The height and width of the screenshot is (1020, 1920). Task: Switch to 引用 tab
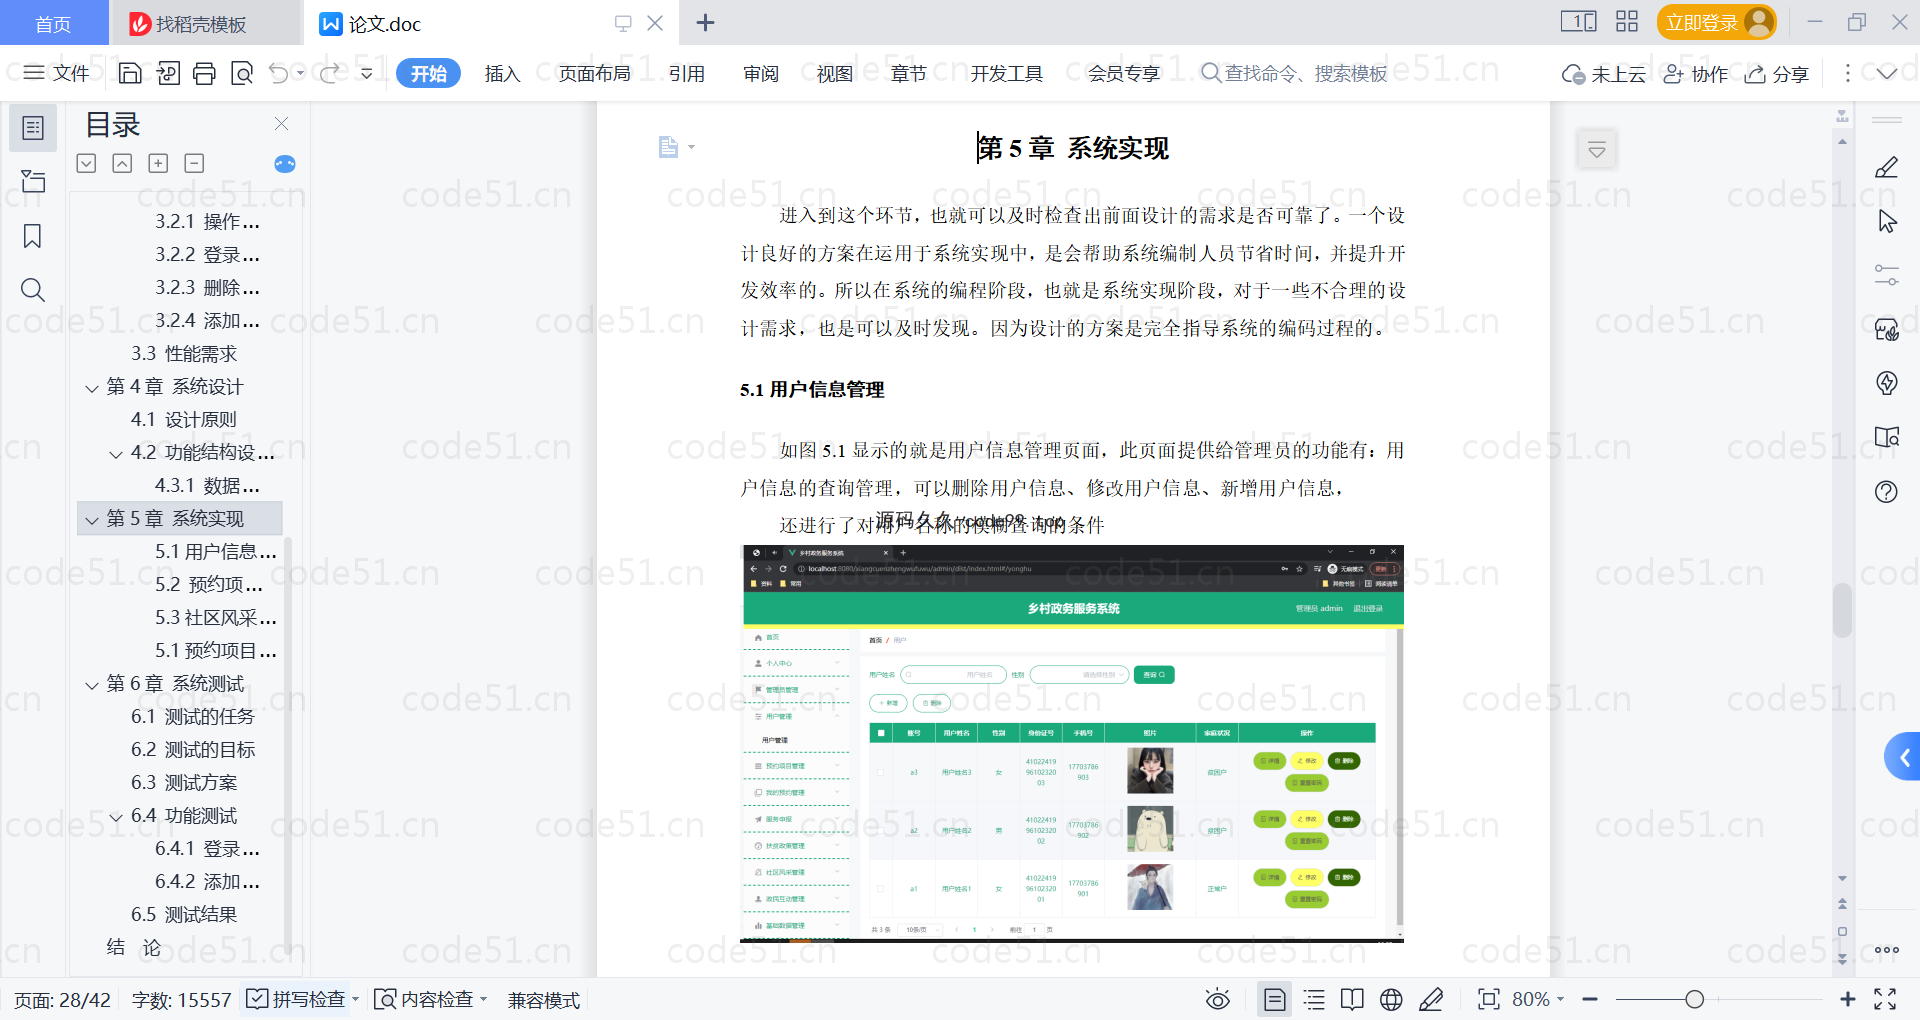(x=687, y=73)
